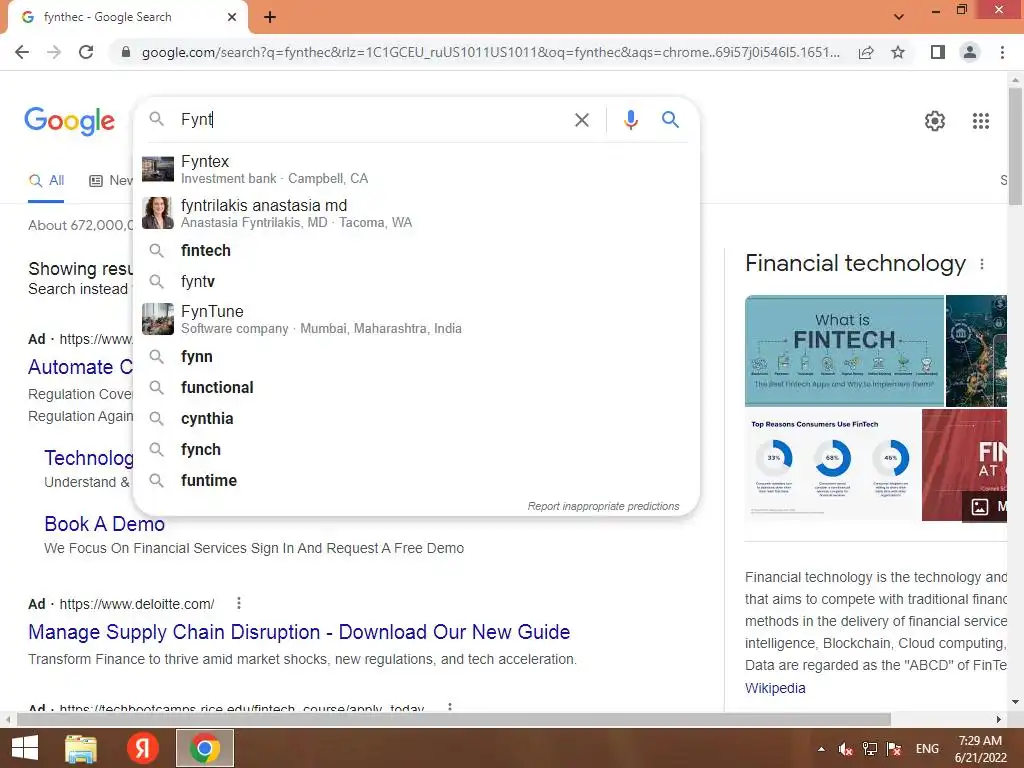Click the deloitte.com ad URL
The height and width of the screenshot is (768, 1024).
tap(136, 604)
